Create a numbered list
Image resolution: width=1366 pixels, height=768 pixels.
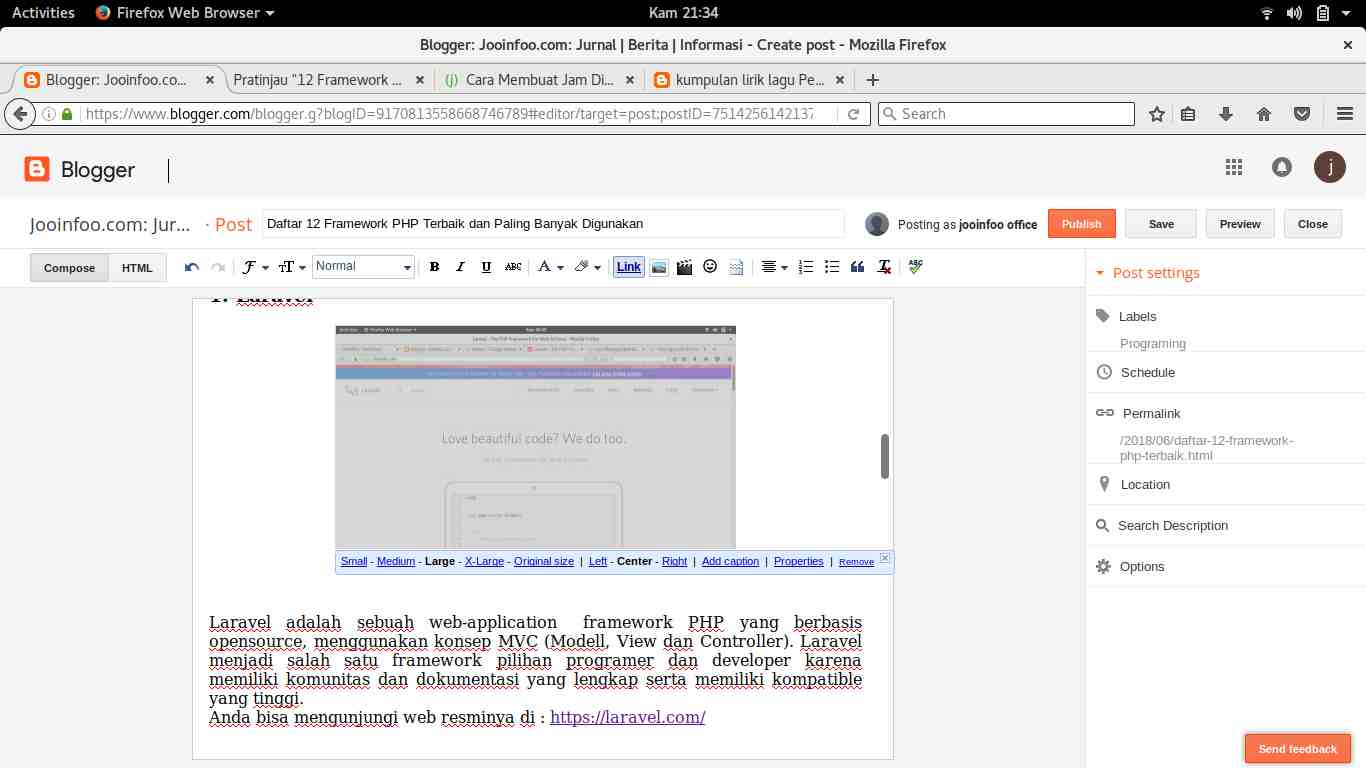pyautogui.click(x=806, y=267)
